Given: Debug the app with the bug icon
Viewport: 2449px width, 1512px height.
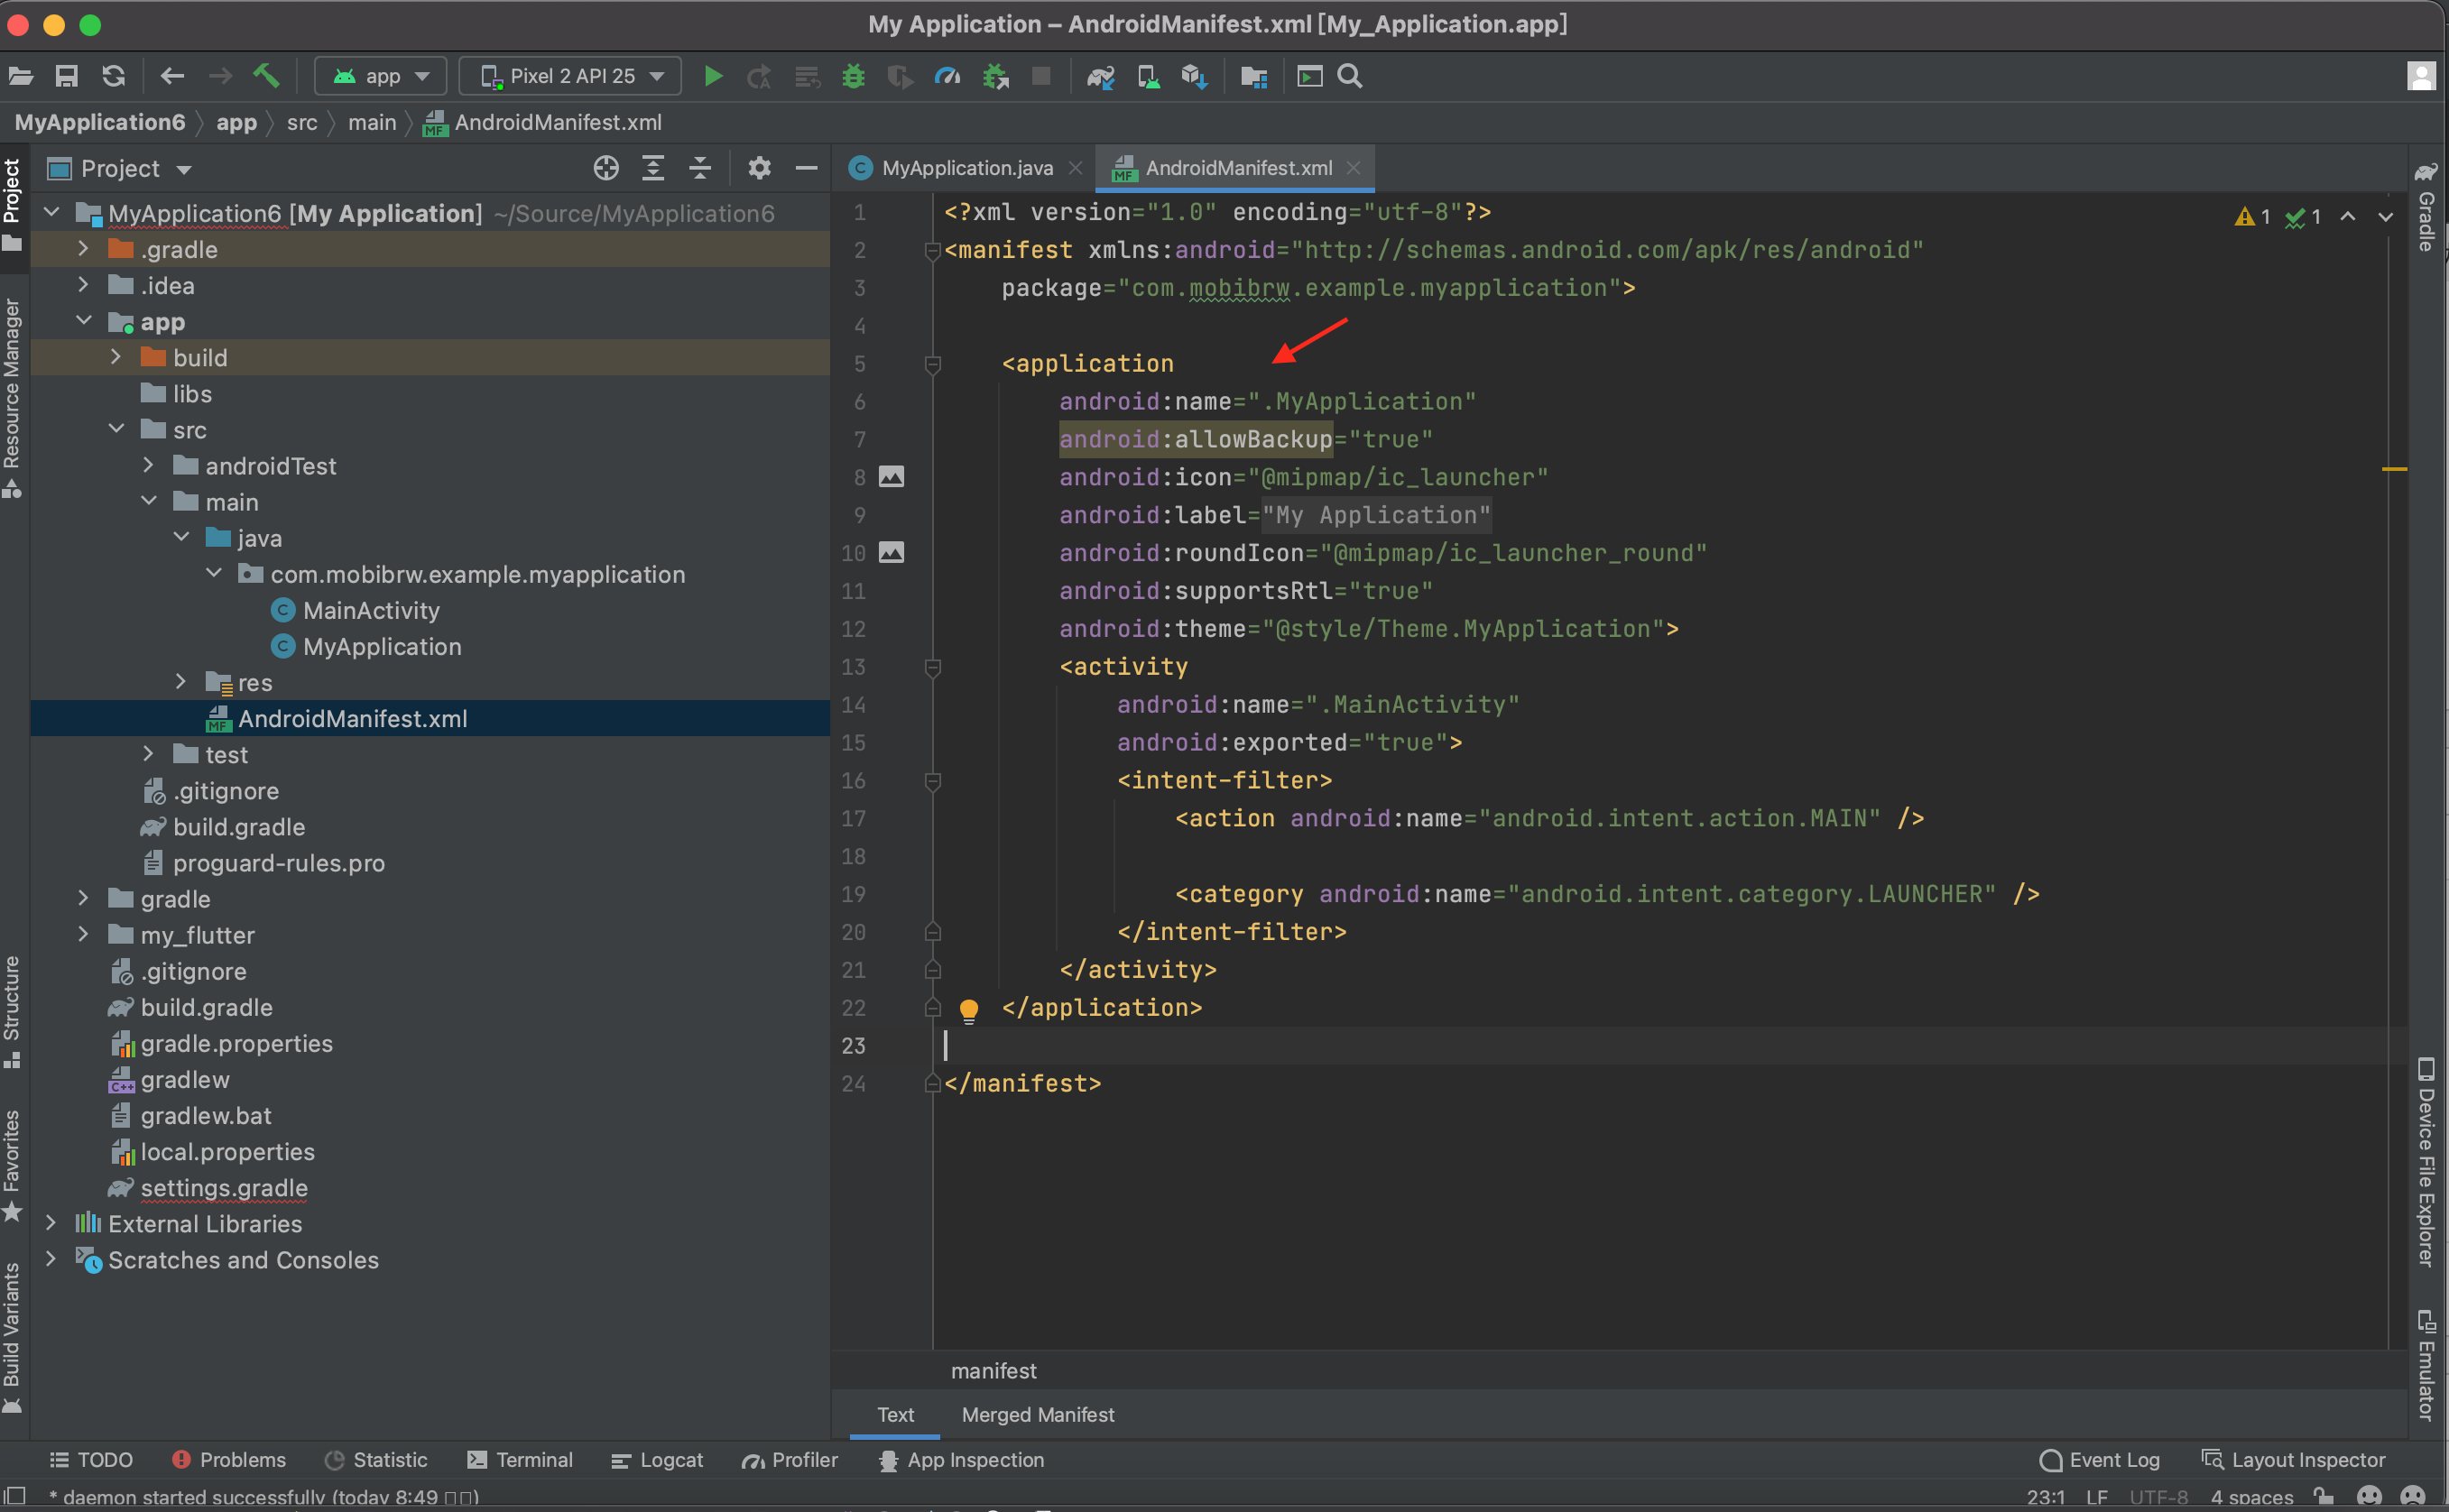Looking at the screenshot, I should (853, 76).
